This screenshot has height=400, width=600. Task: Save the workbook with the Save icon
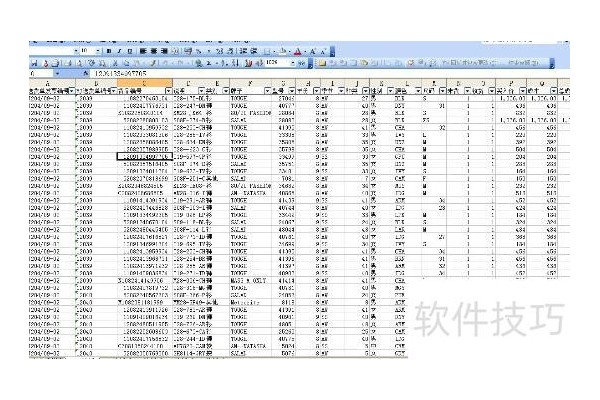click(x=34, y=63)
